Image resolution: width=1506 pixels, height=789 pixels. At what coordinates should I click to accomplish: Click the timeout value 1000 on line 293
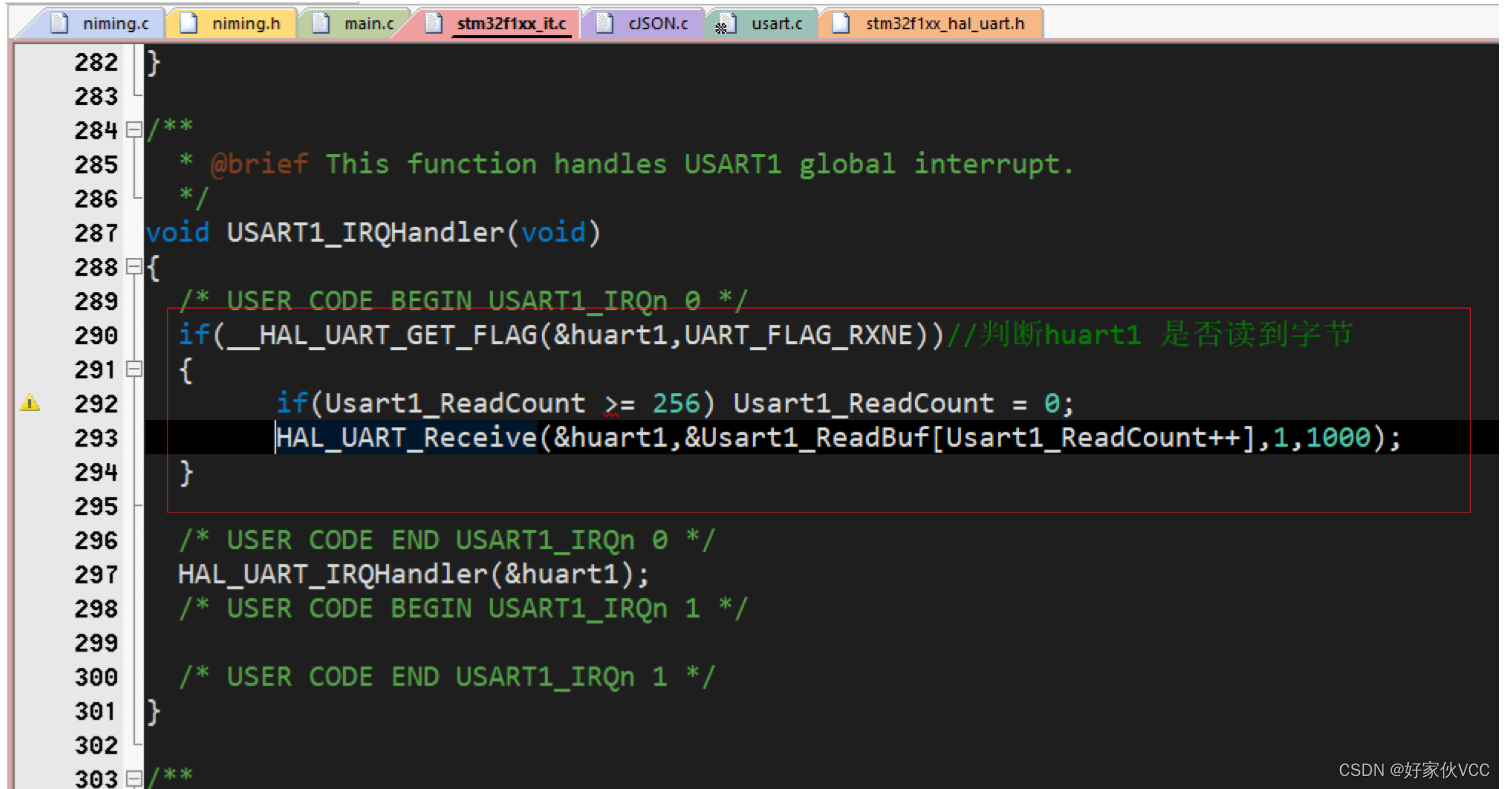point(1338,438)
